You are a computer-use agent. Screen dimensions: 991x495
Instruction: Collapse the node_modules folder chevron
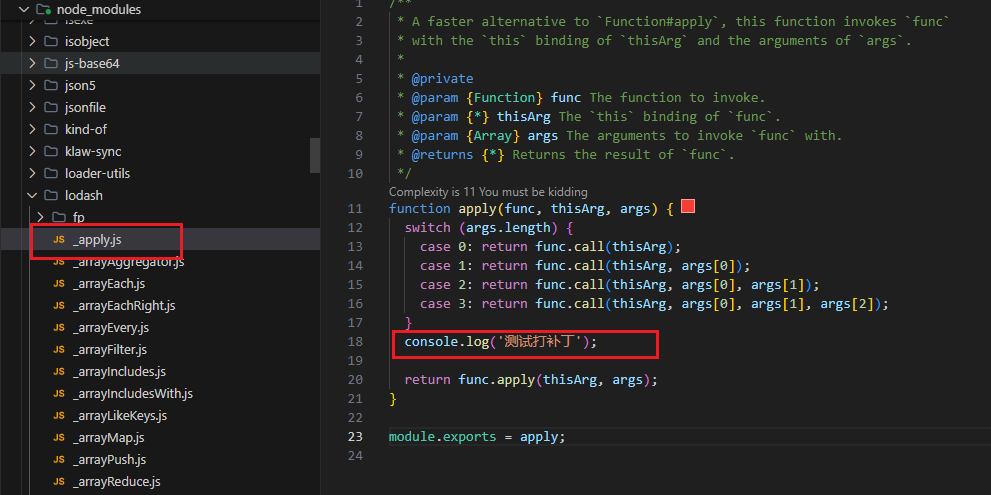click(24, 9)
